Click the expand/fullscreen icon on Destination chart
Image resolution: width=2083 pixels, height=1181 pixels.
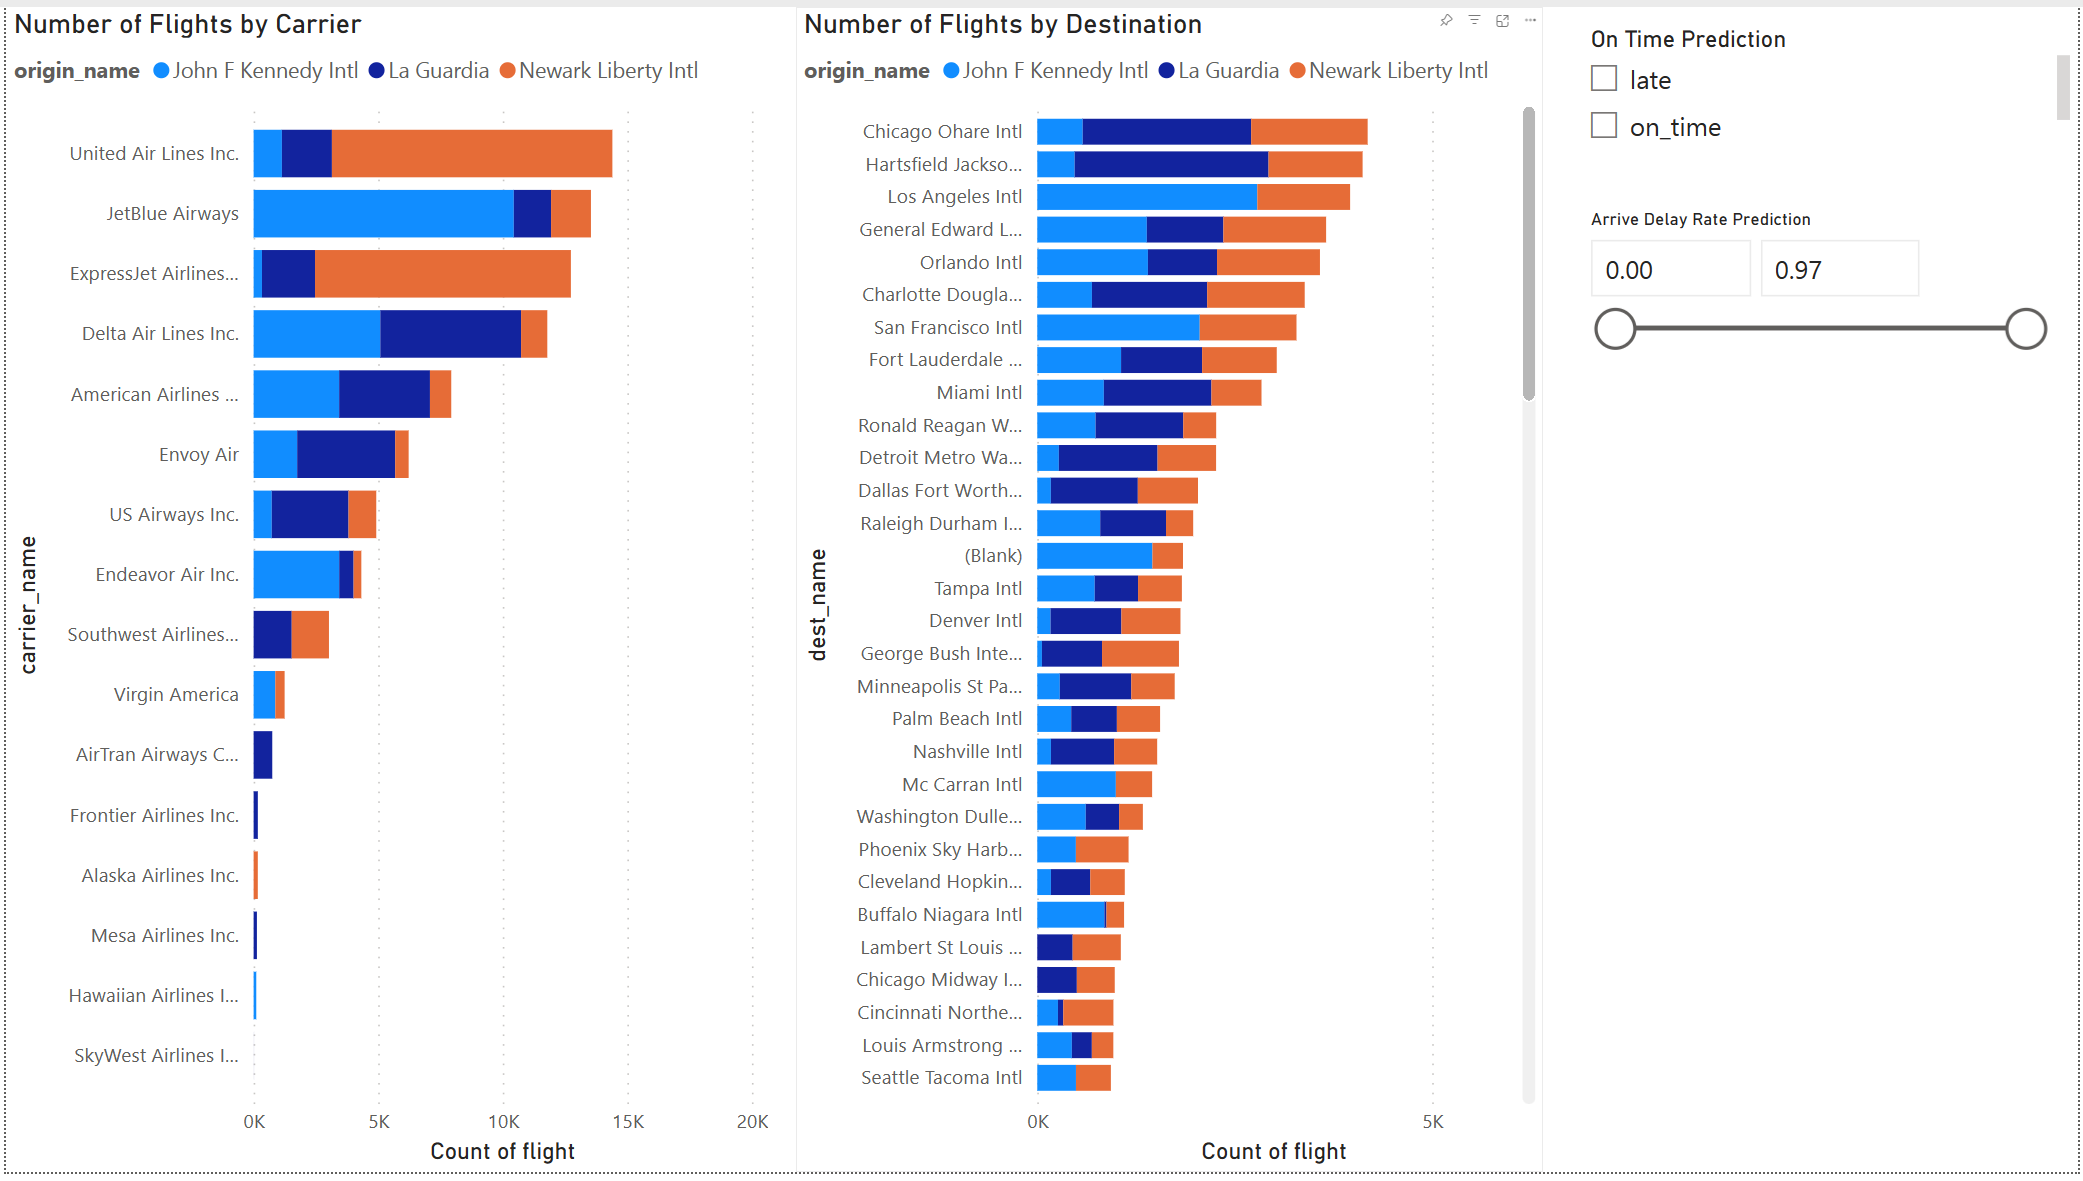(x=1502, y=21)
